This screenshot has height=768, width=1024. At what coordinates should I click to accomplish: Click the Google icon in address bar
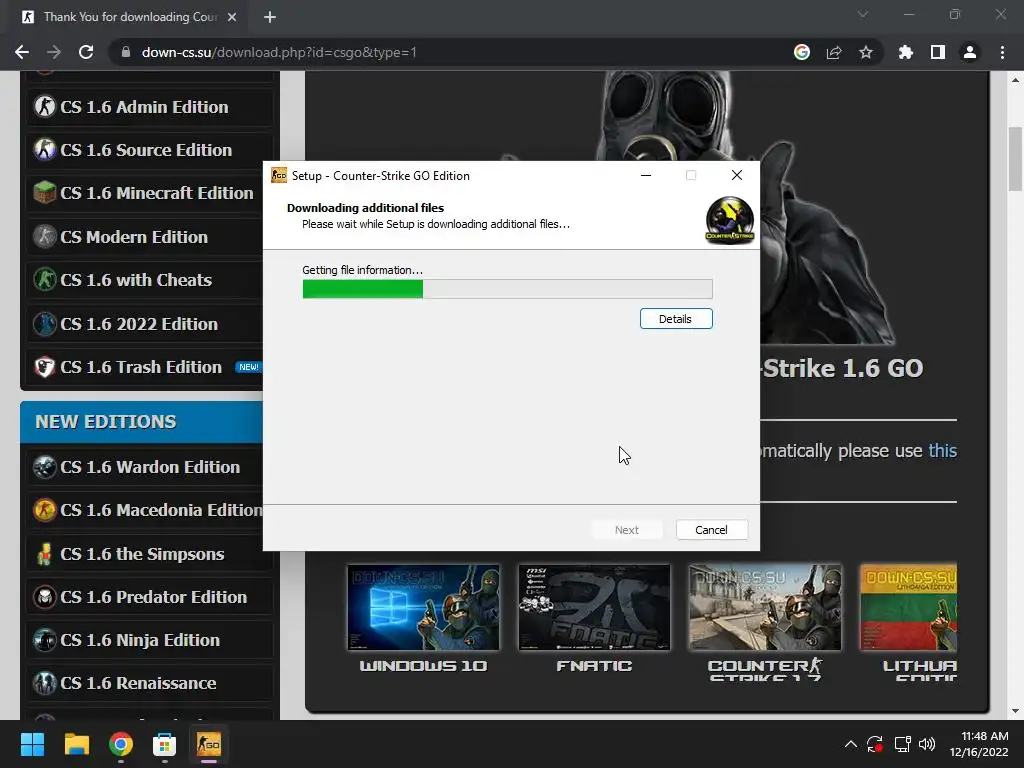click(x=802, y=52)
